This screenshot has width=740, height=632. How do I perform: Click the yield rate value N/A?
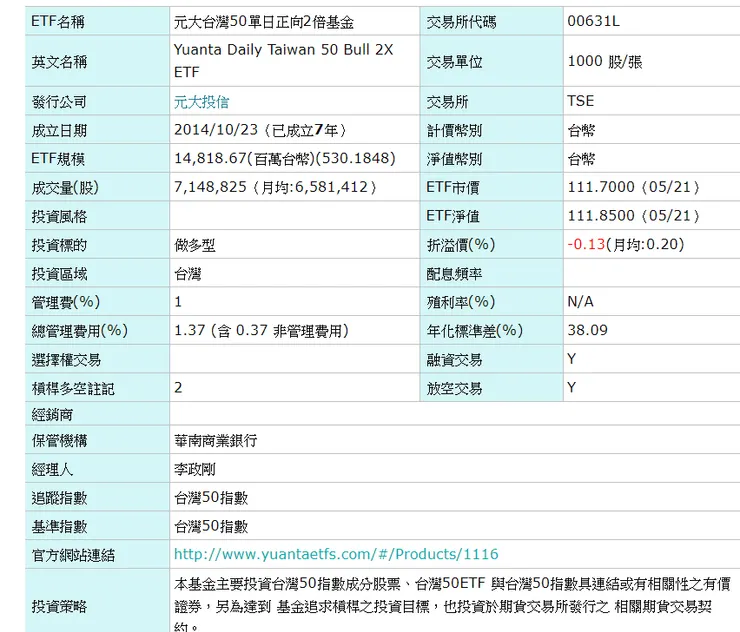point(580,301)
